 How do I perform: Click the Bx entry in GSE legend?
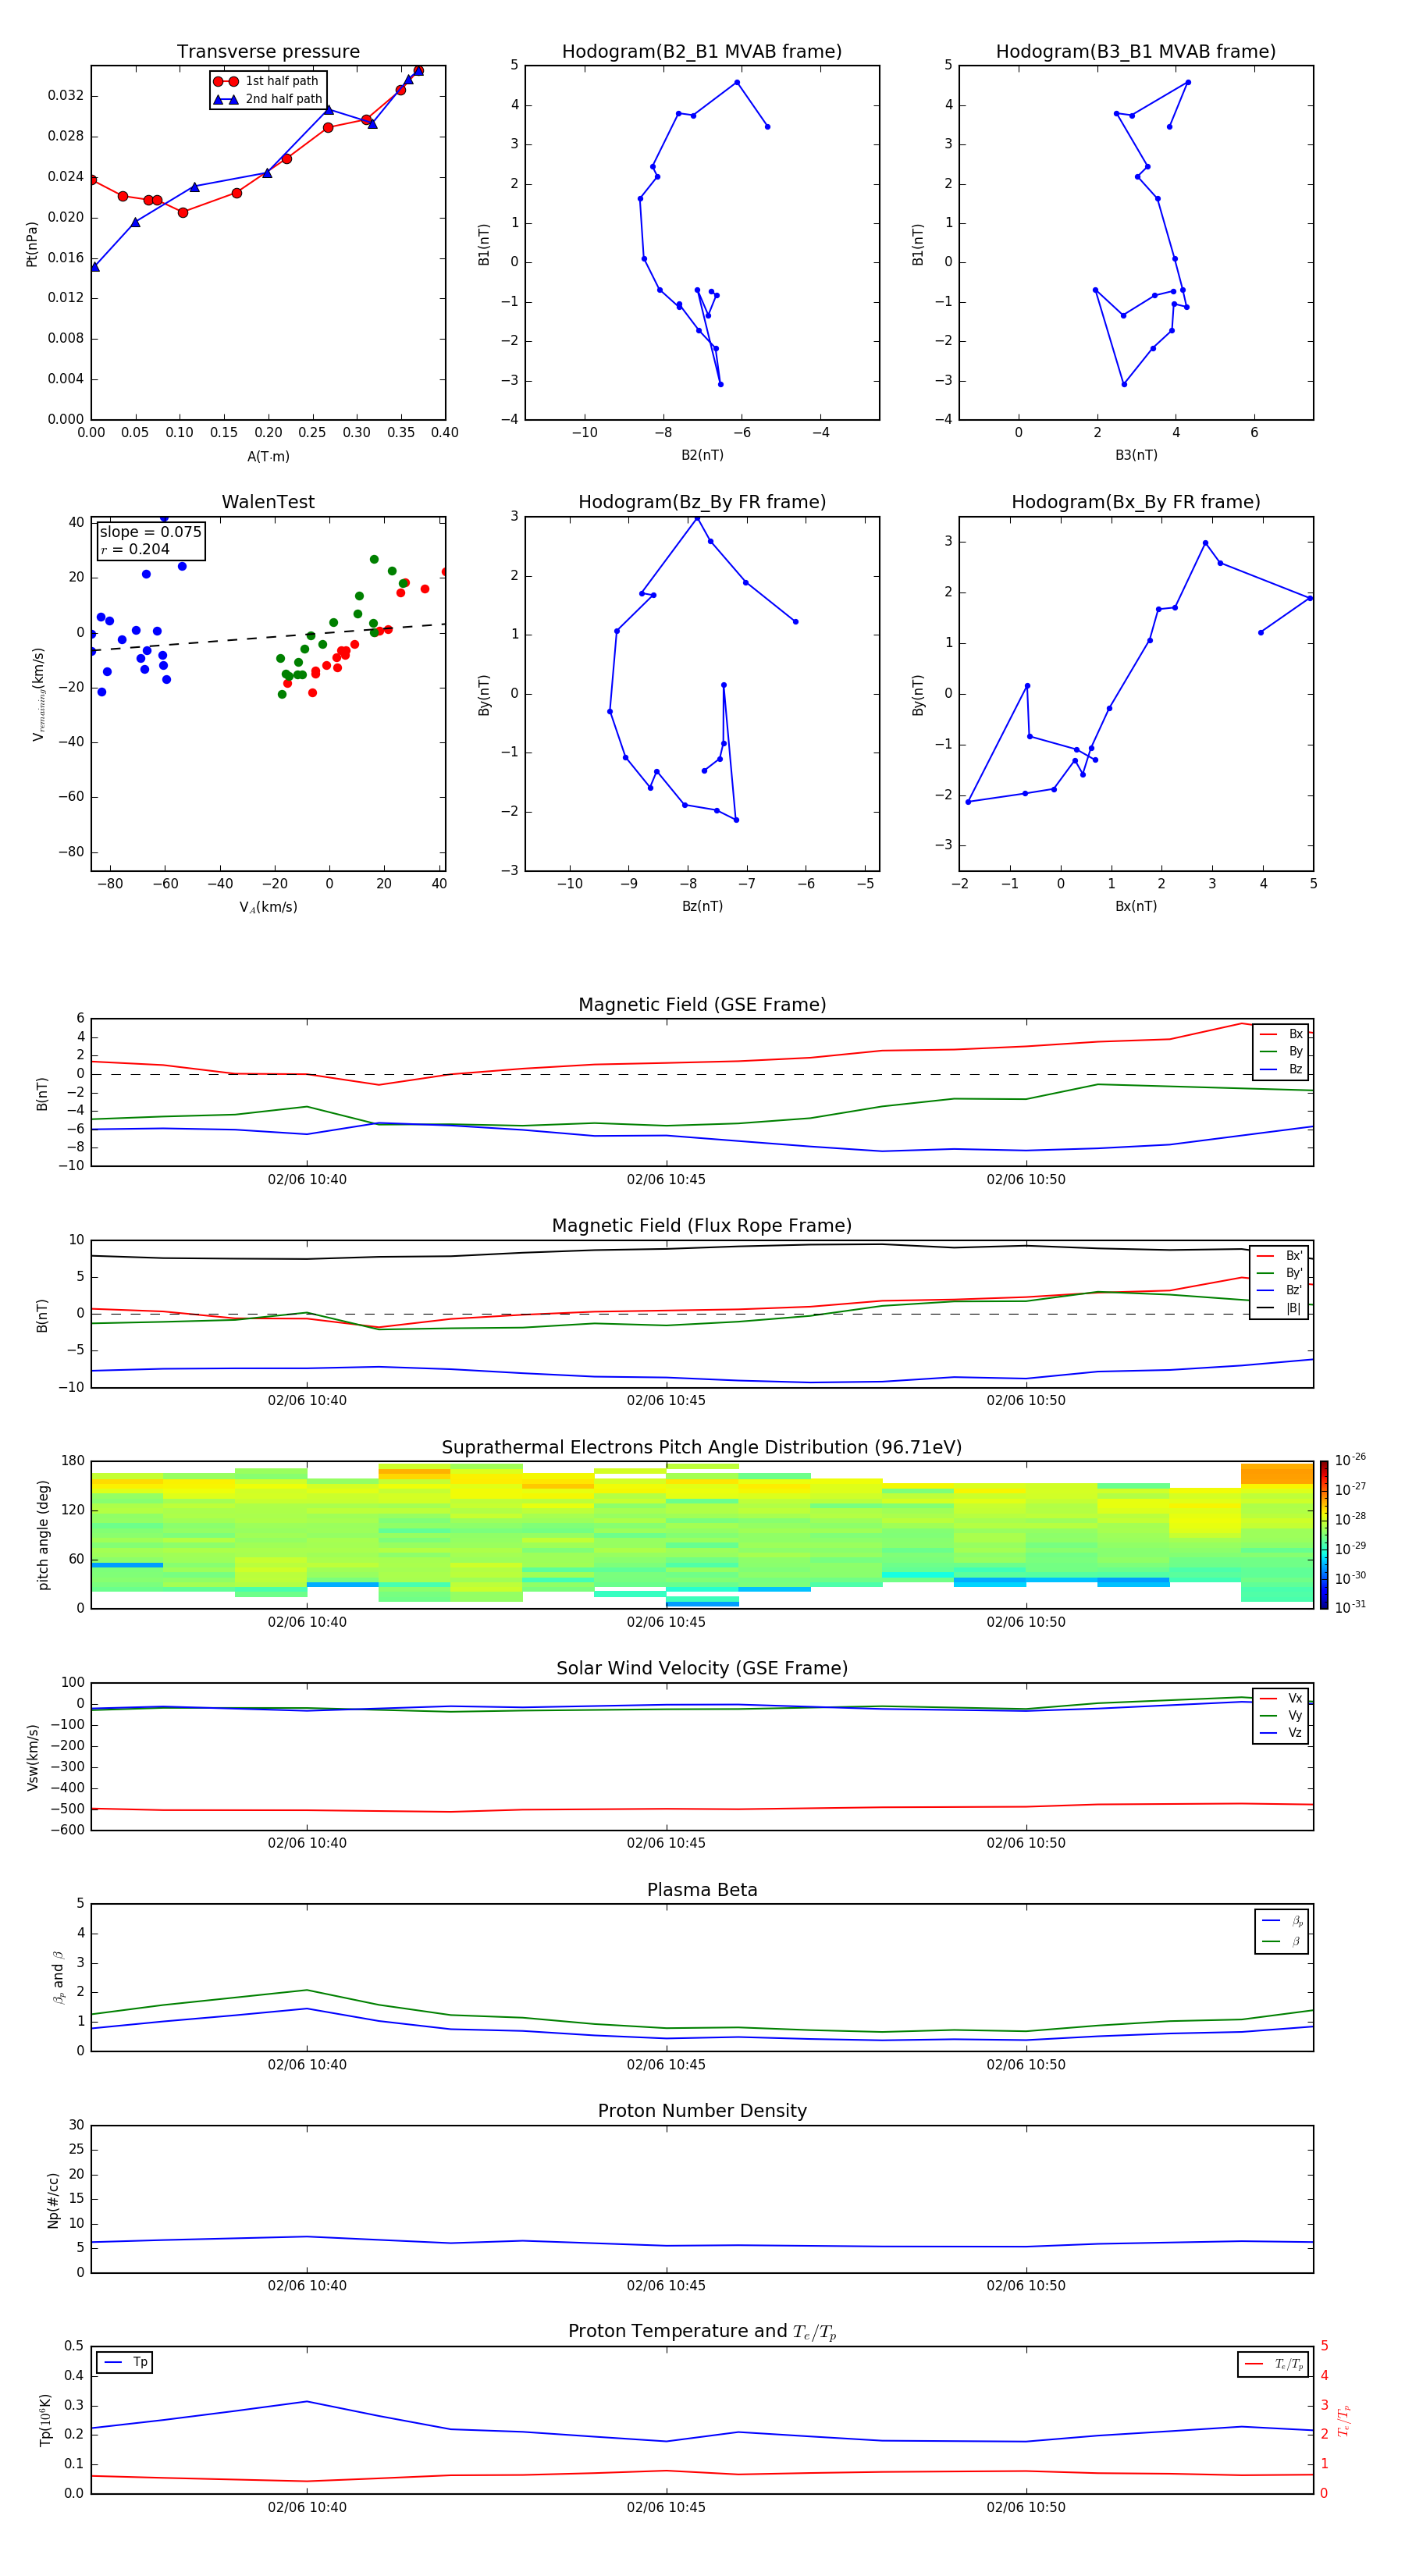tap(1281, 1034)
